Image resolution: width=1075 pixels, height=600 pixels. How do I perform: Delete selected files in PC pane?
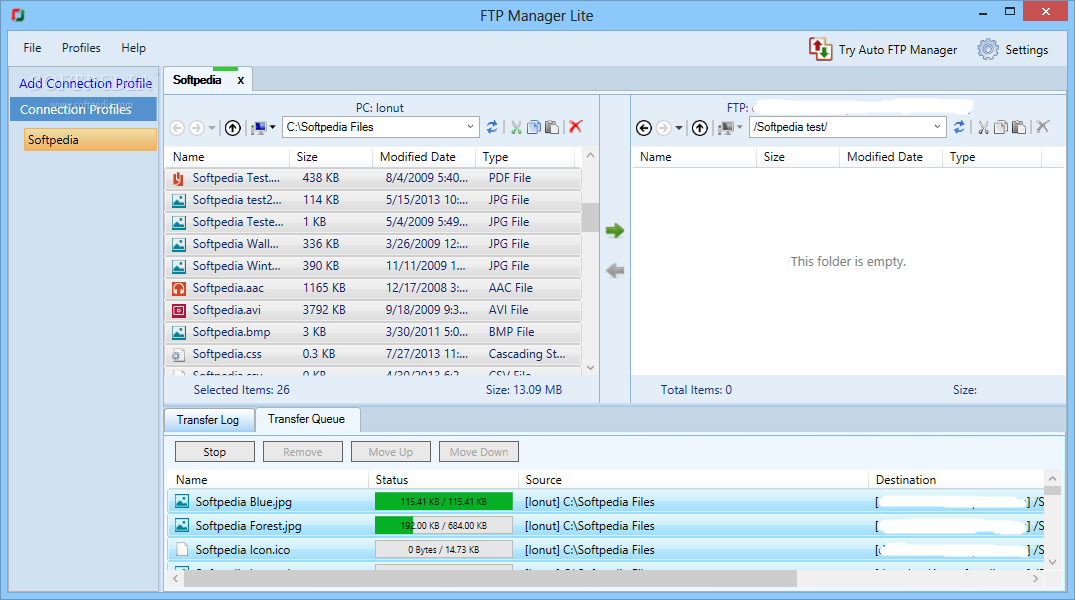pos(576,127)
